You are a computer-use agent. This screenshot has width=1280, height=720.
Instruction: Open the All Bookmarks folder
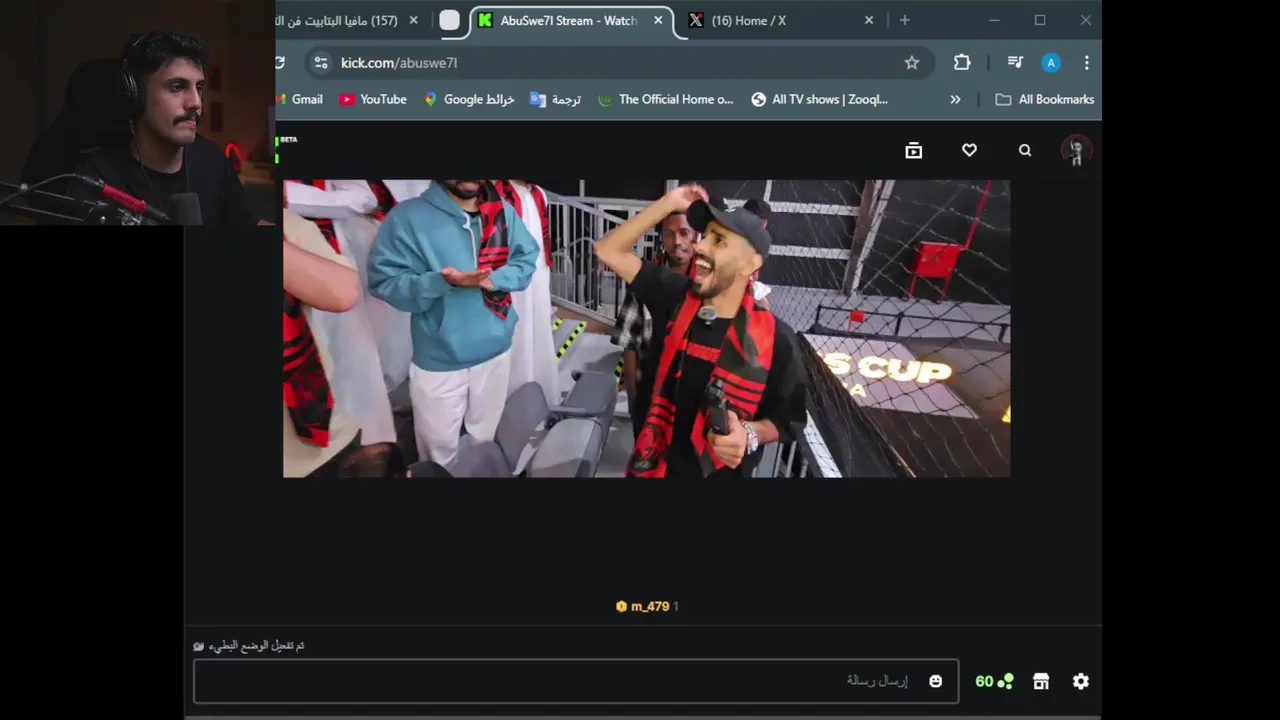tap(1045, 99)
